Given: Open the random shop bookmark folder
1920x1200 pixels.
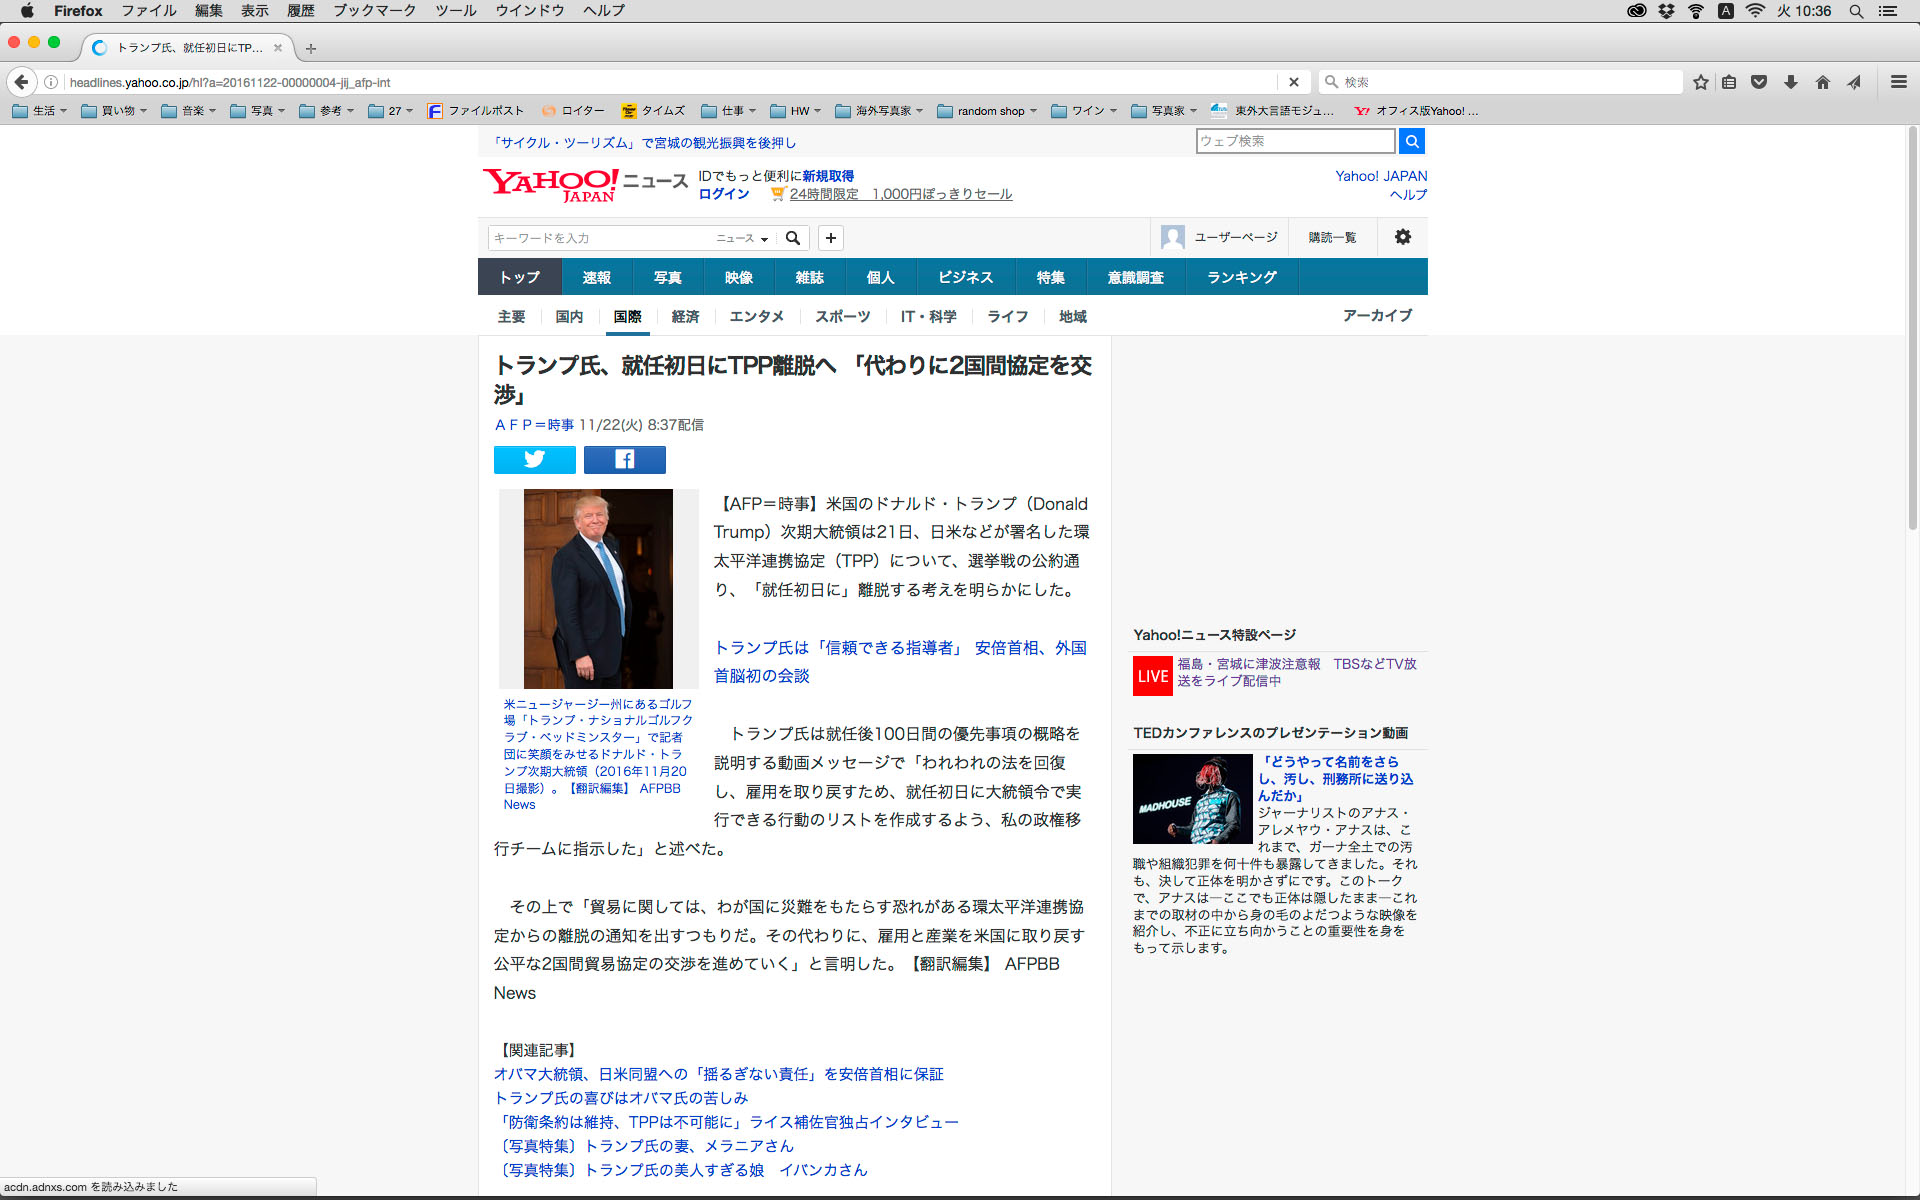Looking at the screenshot, I should point(987,111).
